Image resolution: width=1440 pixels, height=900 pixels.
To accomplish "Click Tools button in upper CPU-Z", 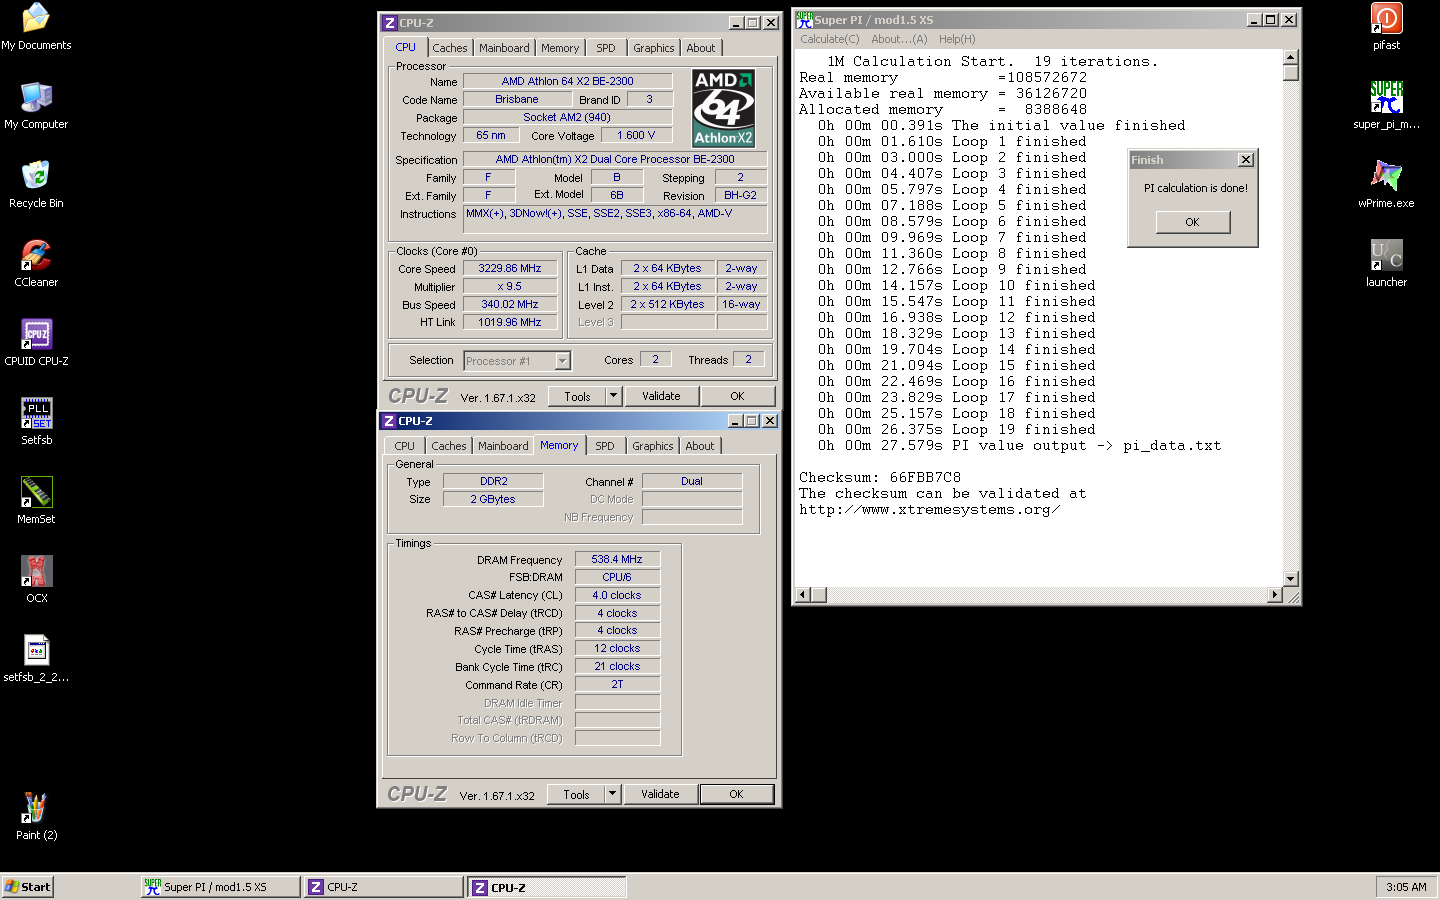I will 578,396.
